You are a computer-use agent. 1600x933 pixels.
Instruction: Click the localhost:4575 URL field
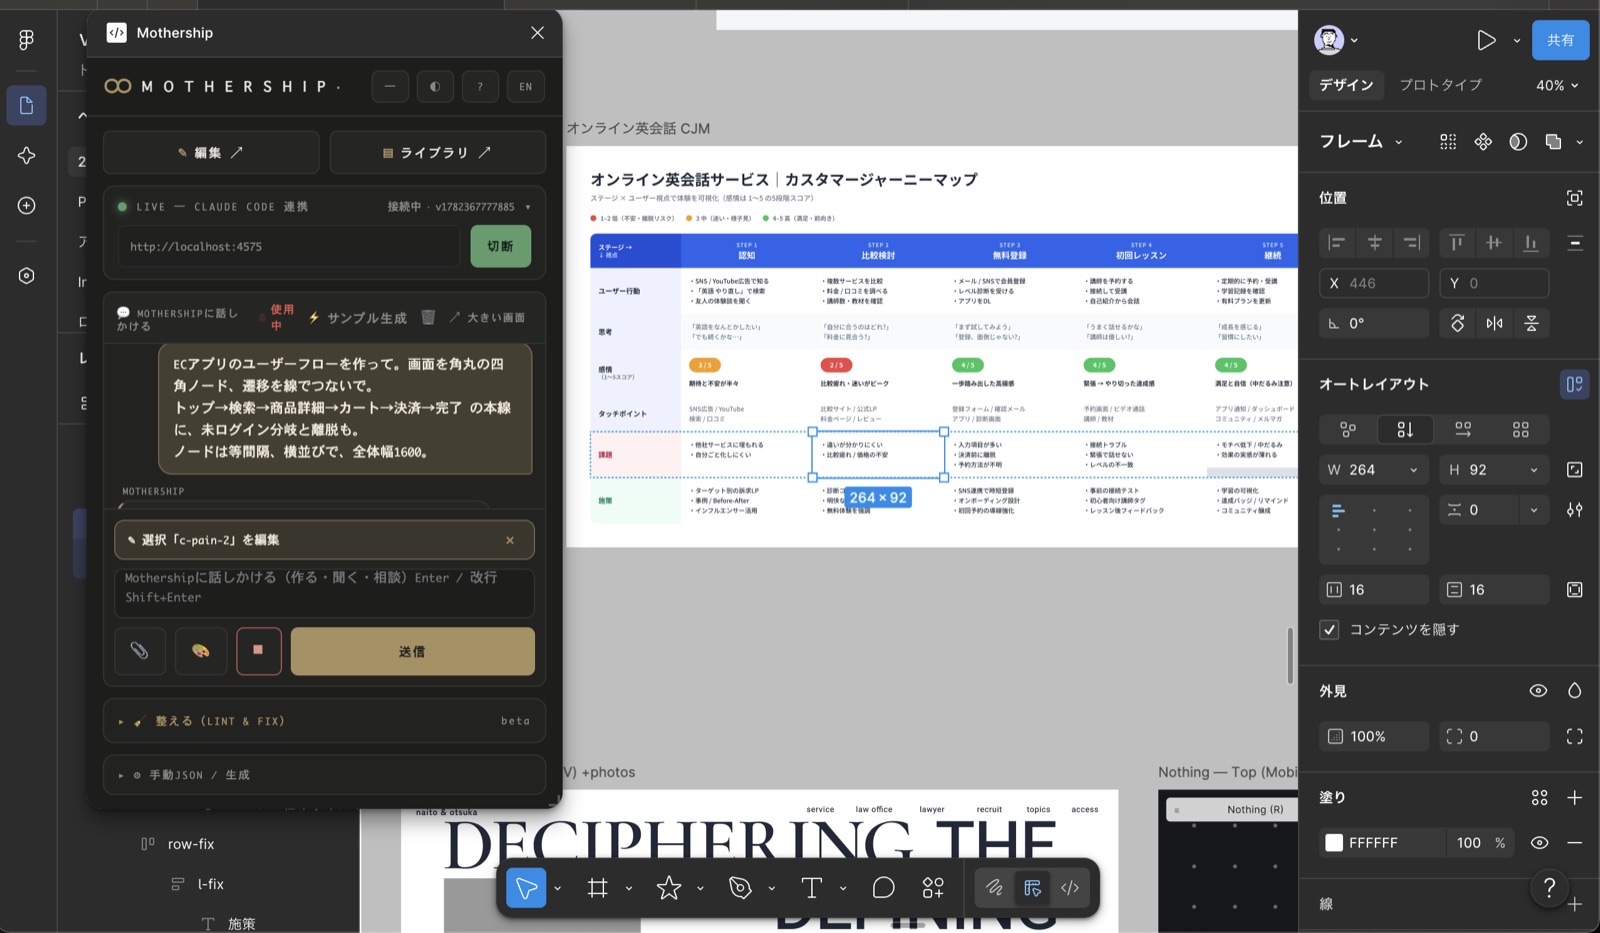click(288, 246)
